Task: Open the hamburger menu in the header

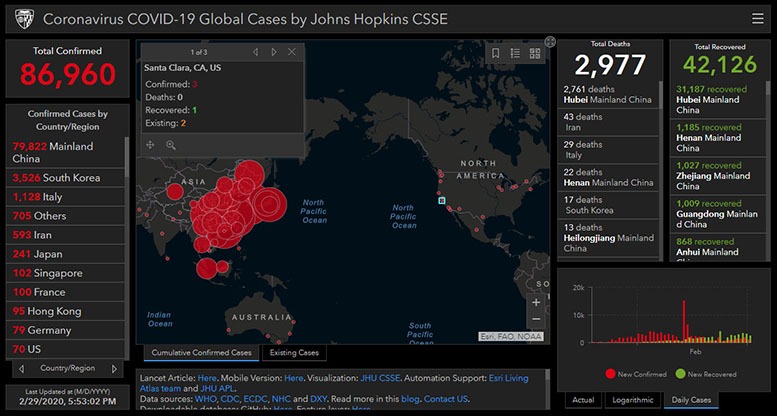Action: click(757, 18)
